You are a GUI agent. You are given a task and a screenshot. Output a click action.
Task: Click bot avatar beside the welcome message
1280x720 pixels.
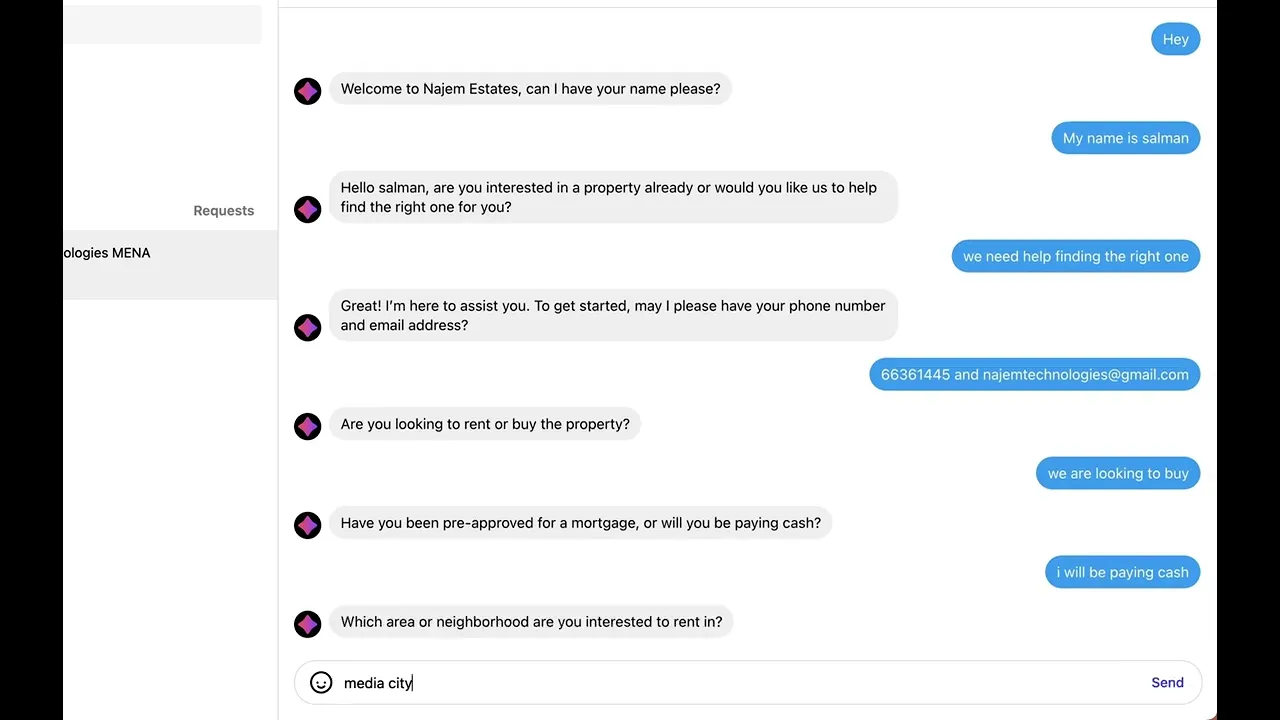tap(308, 91)
